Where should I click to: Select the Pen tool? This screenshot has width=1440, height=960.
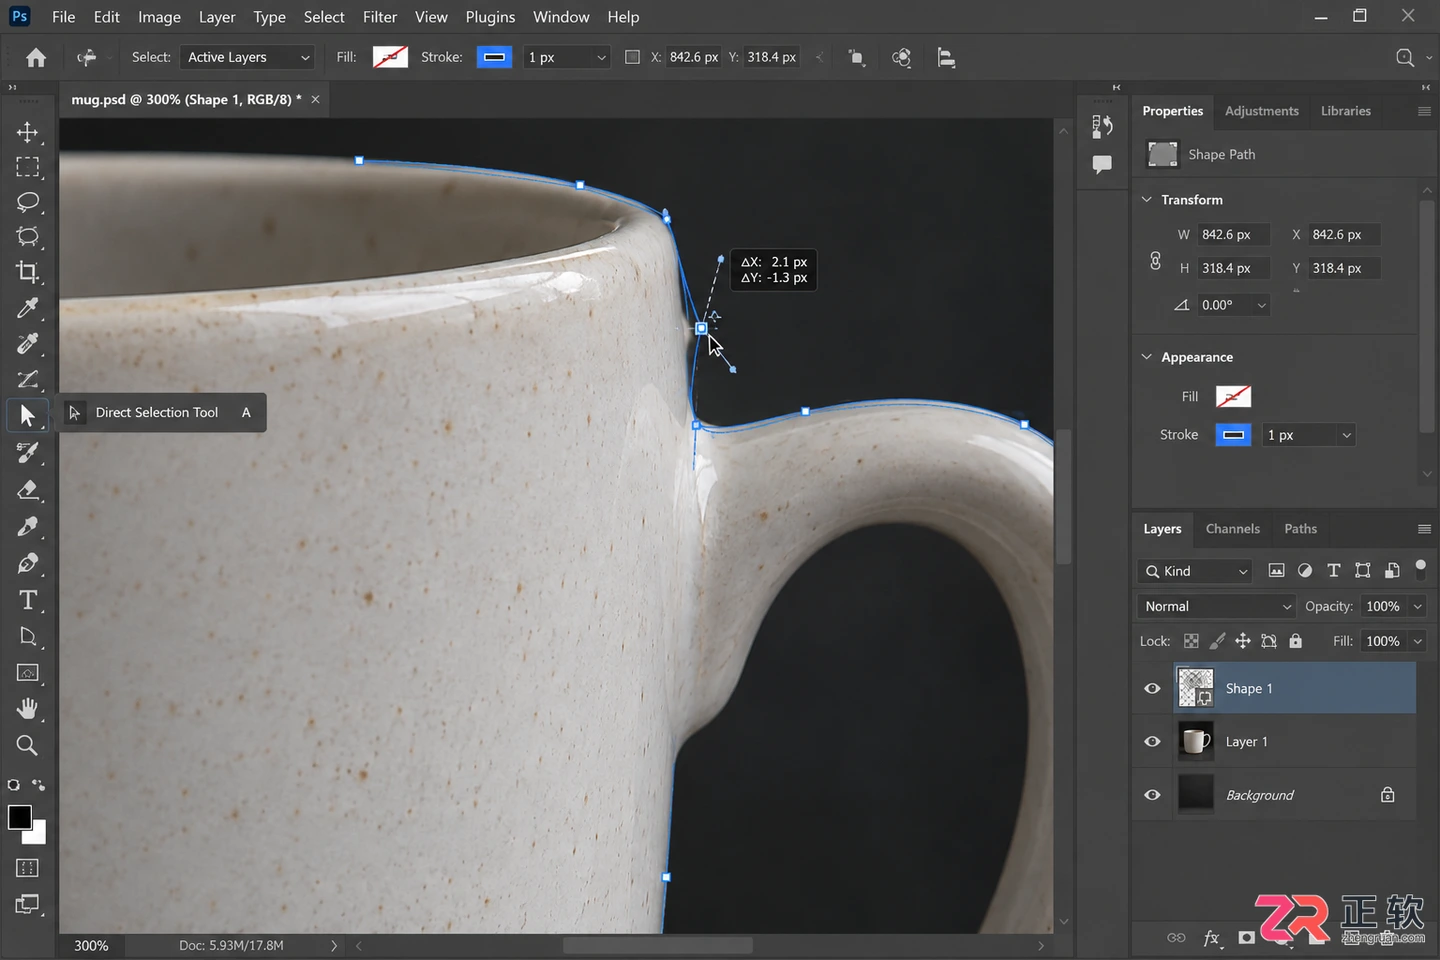pyautogui.click(x=27, y=563)
